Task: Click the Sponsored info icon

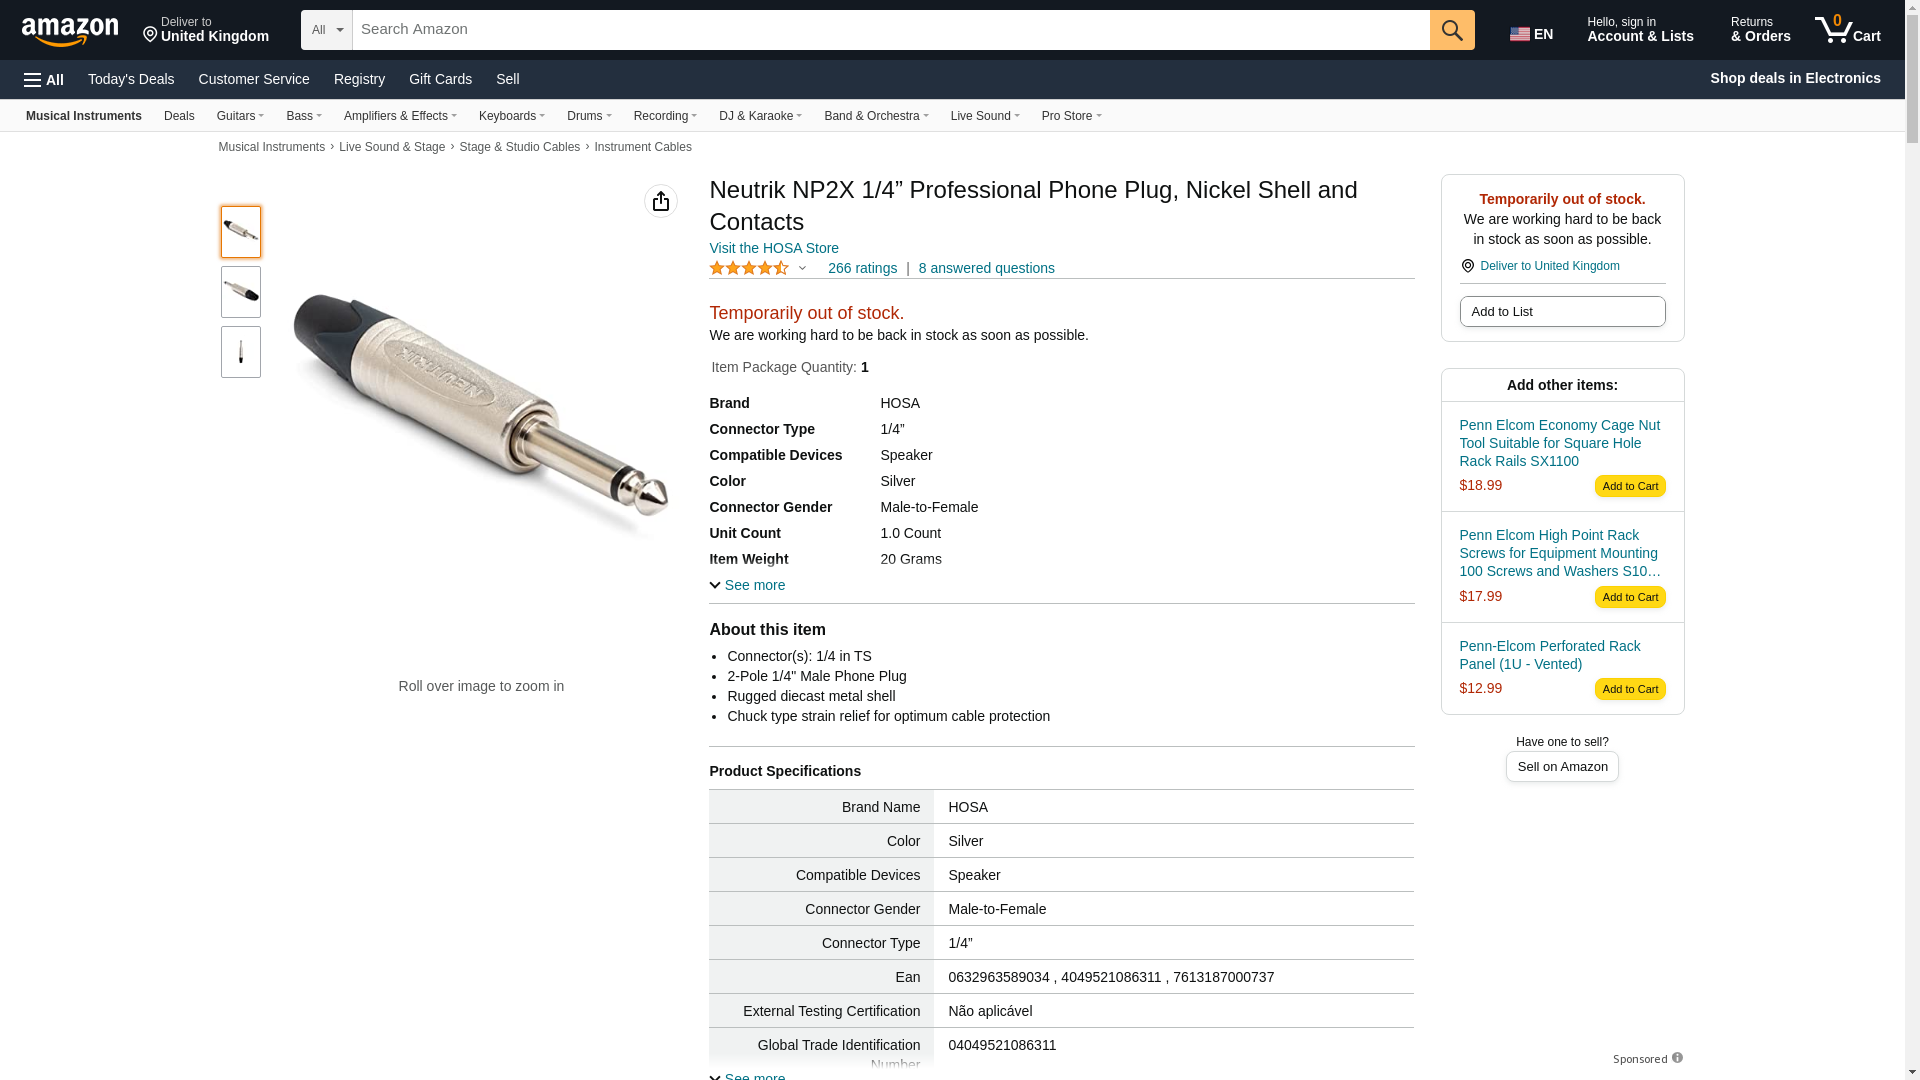Action: pyautogui.click(x=1677, y=1058)
